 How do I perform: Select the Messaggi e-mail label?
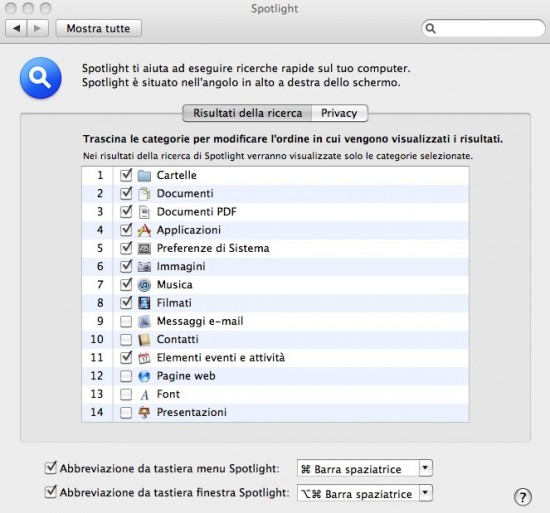pos(200,321)
